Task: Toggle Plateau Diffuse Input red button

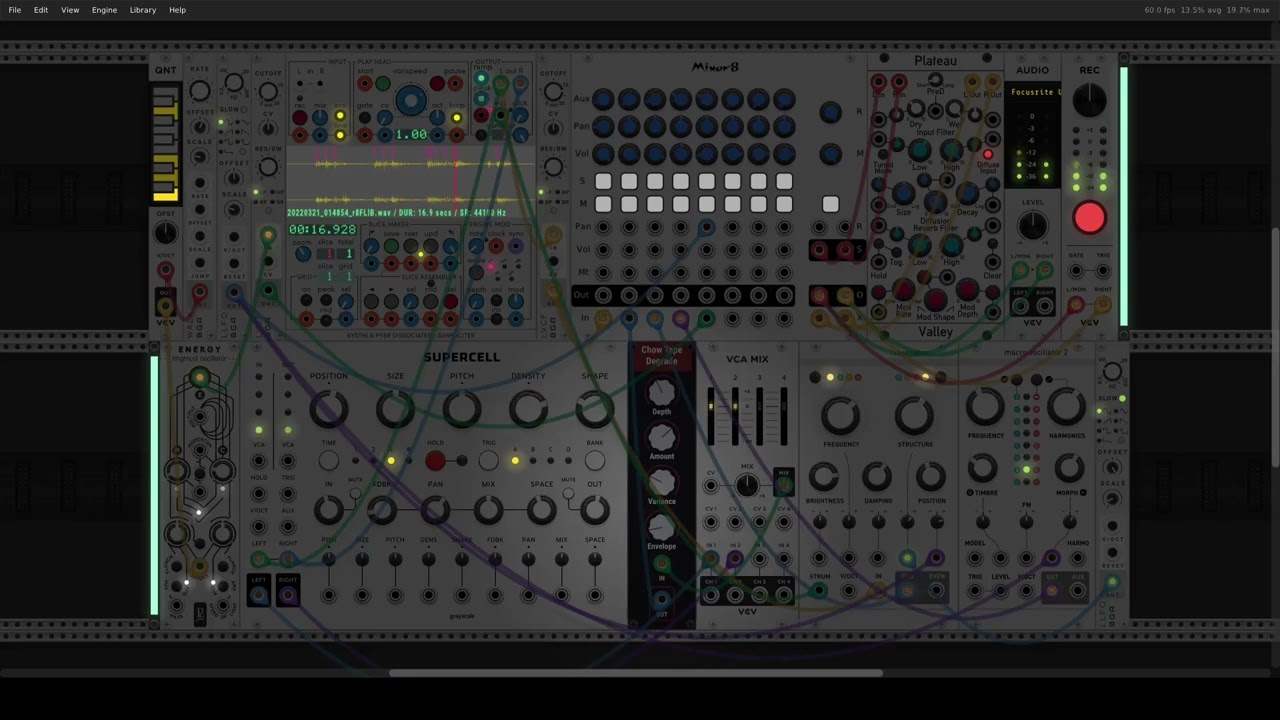Action: click(988, 154)
